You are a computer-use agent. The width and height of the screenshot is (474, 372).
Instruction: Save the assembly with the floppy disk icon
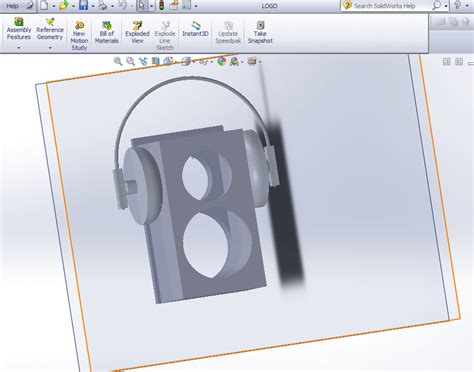click(x=84, y=5)
